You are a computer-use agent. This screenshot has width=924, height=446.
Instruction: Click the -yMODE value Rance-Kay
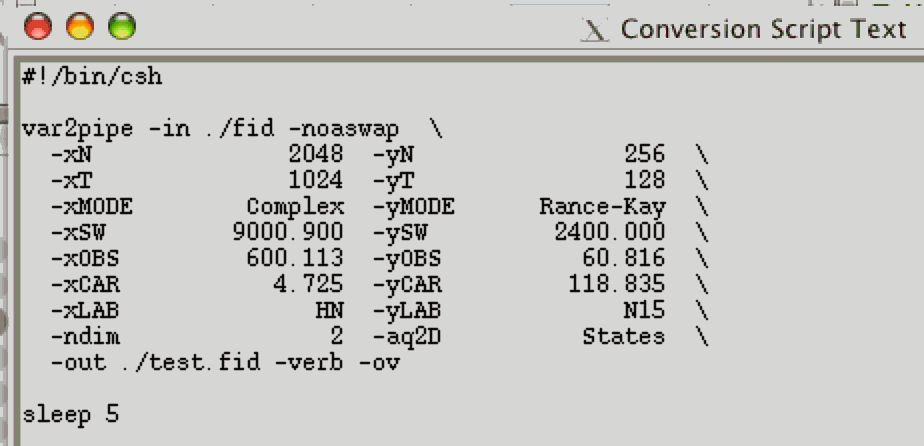[x=602, y=207]
